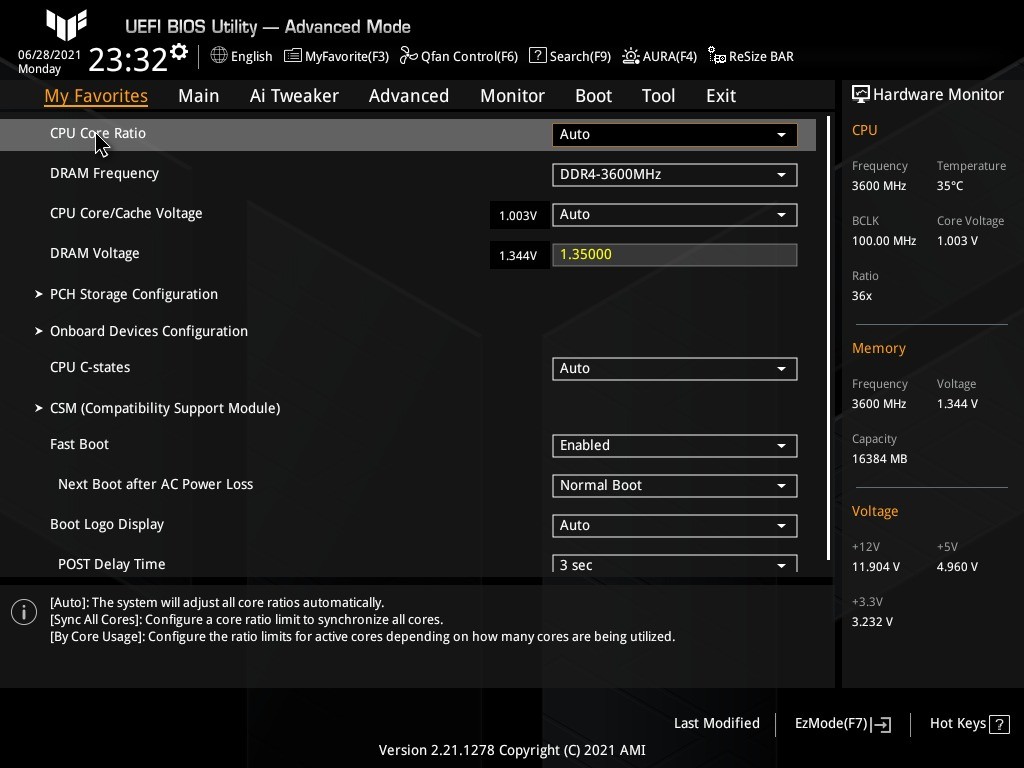Switch to the Boot tab
This screenshot has width=1024, height=768.
coord(593,96)
